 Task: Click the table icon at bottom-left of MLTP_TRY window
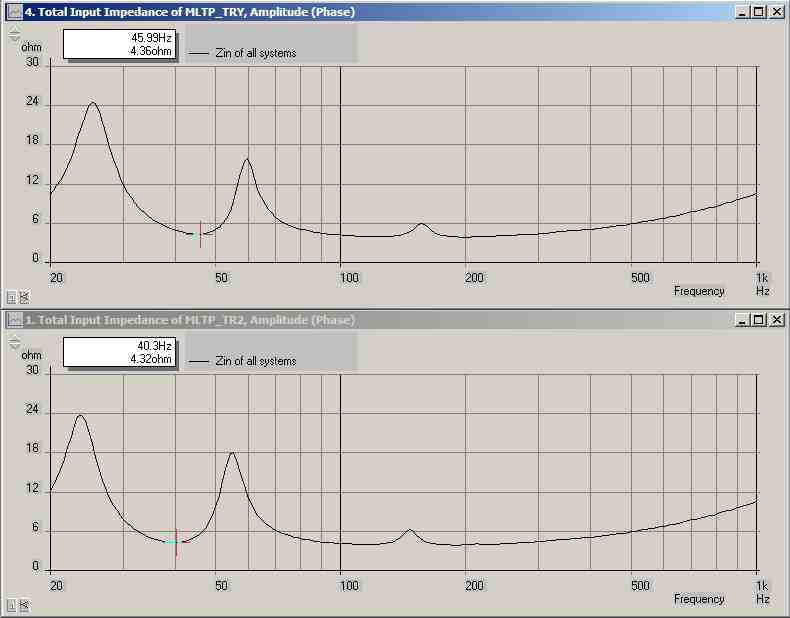point(12,298)
